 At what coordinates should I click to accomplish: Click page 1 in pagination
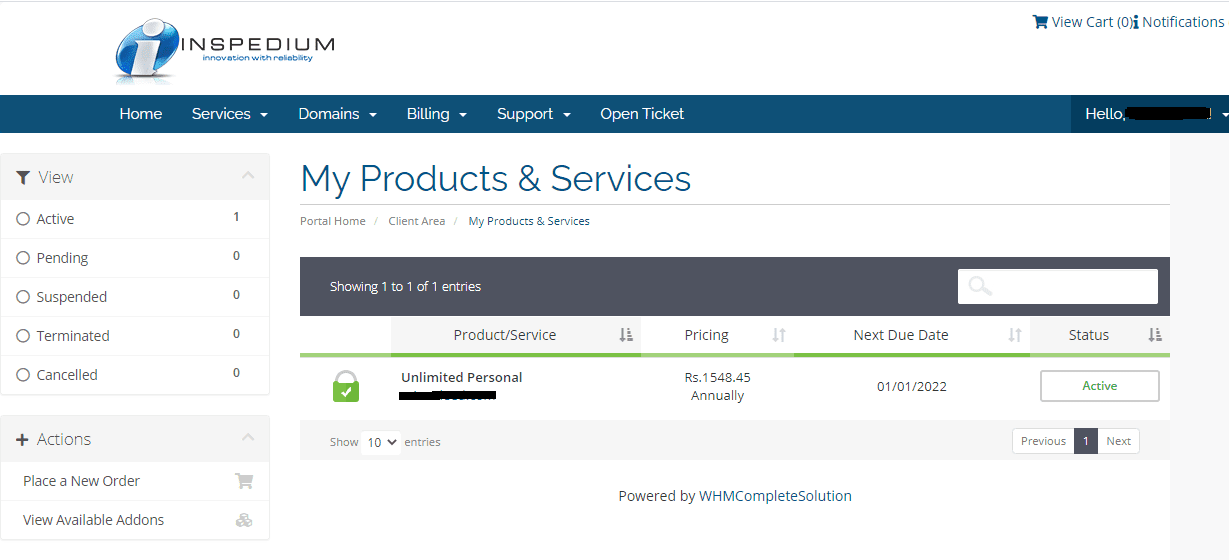pyautogui.click(x=1086, y=441)
